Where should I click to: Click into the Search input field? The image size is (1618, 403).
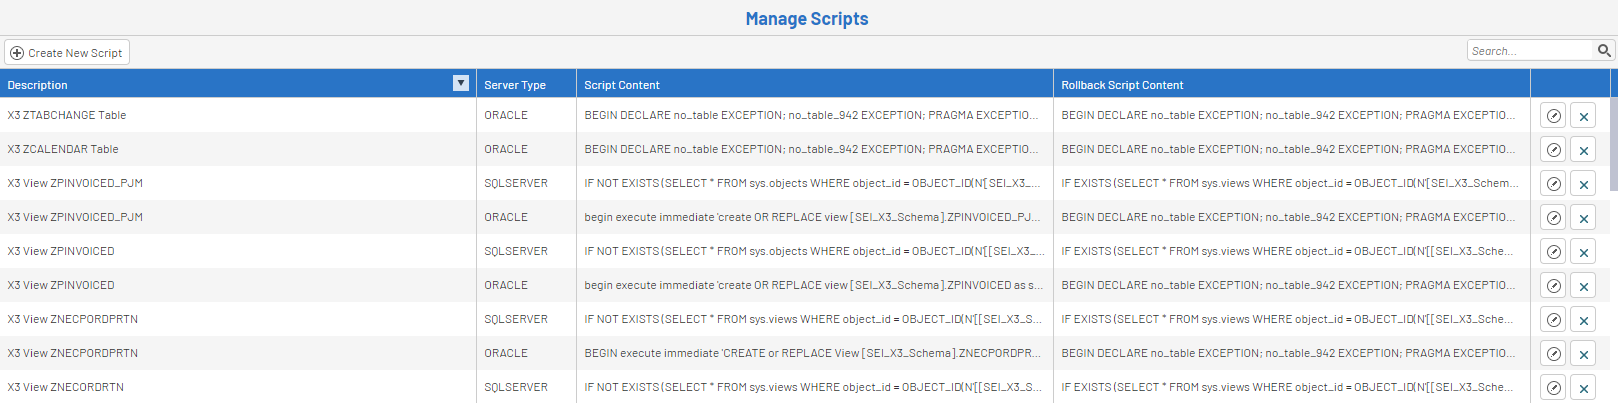tap(1530, 51)
